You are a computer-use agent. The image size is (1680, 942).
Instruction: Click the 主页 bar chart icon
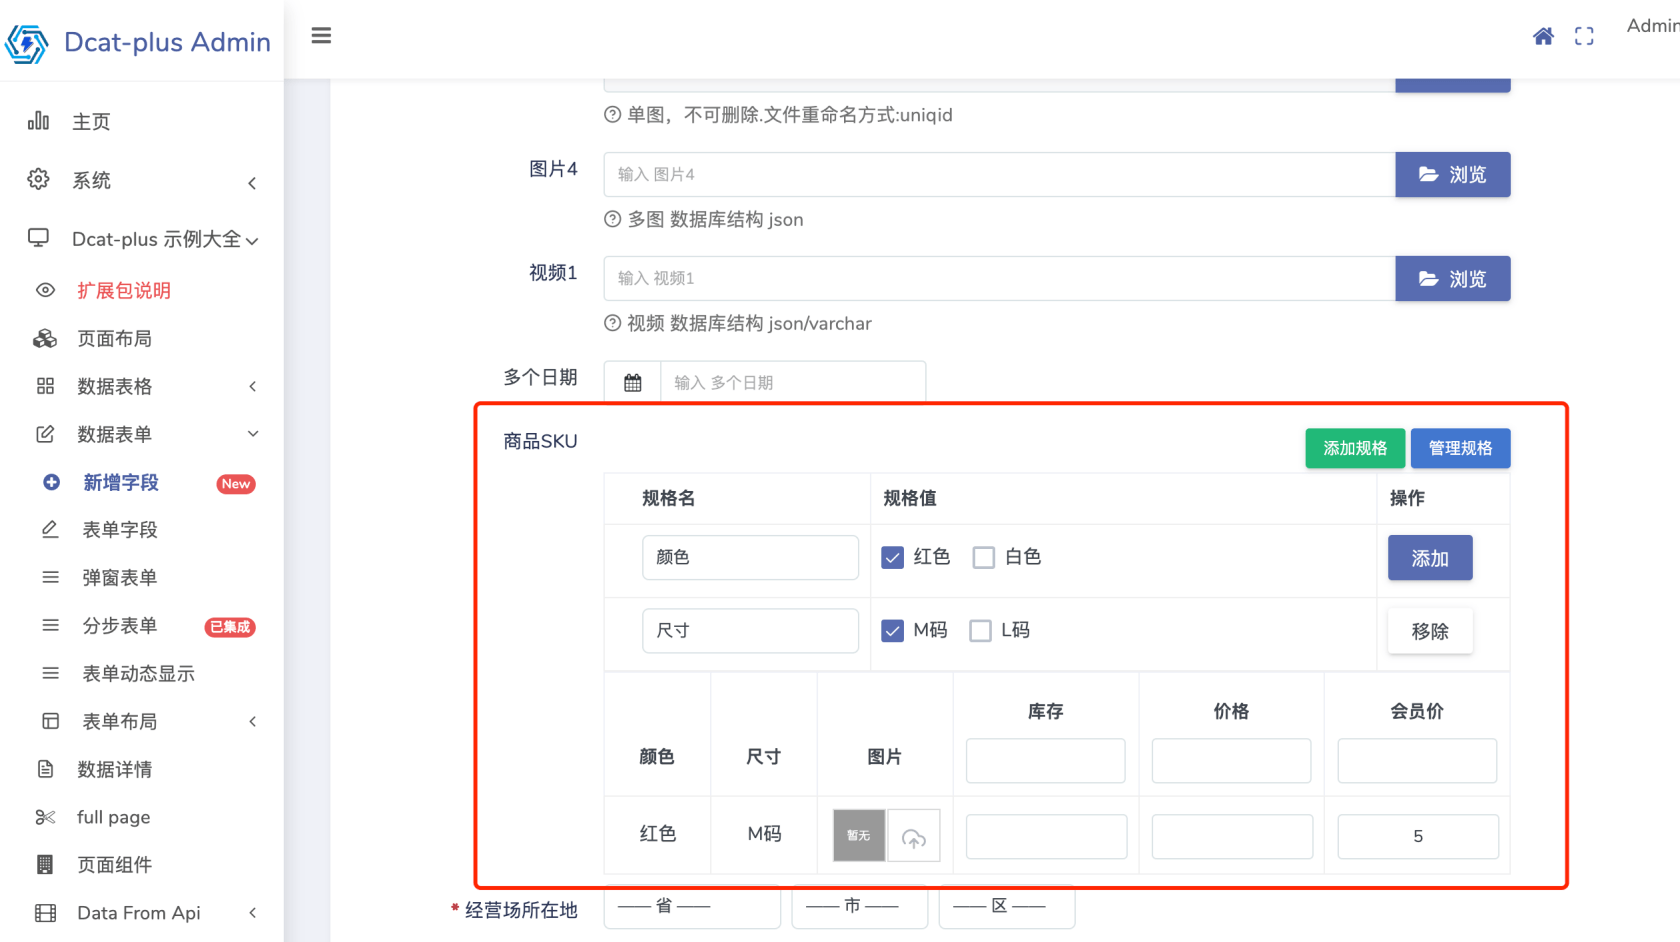[x=38, y=121]
